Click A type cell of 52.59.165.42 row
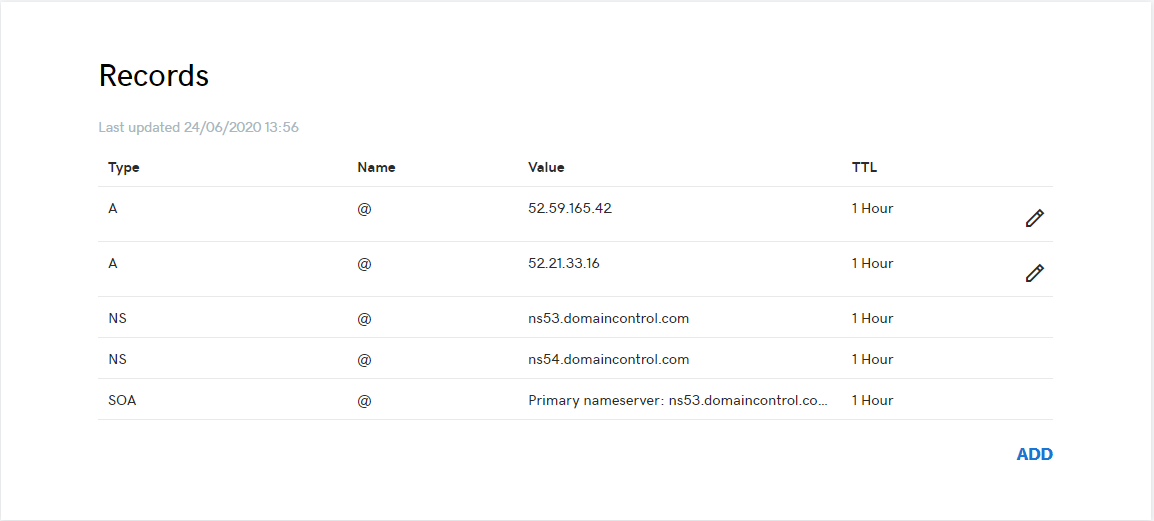Screen dimensions: 1154x521 (x=113, y=208)
